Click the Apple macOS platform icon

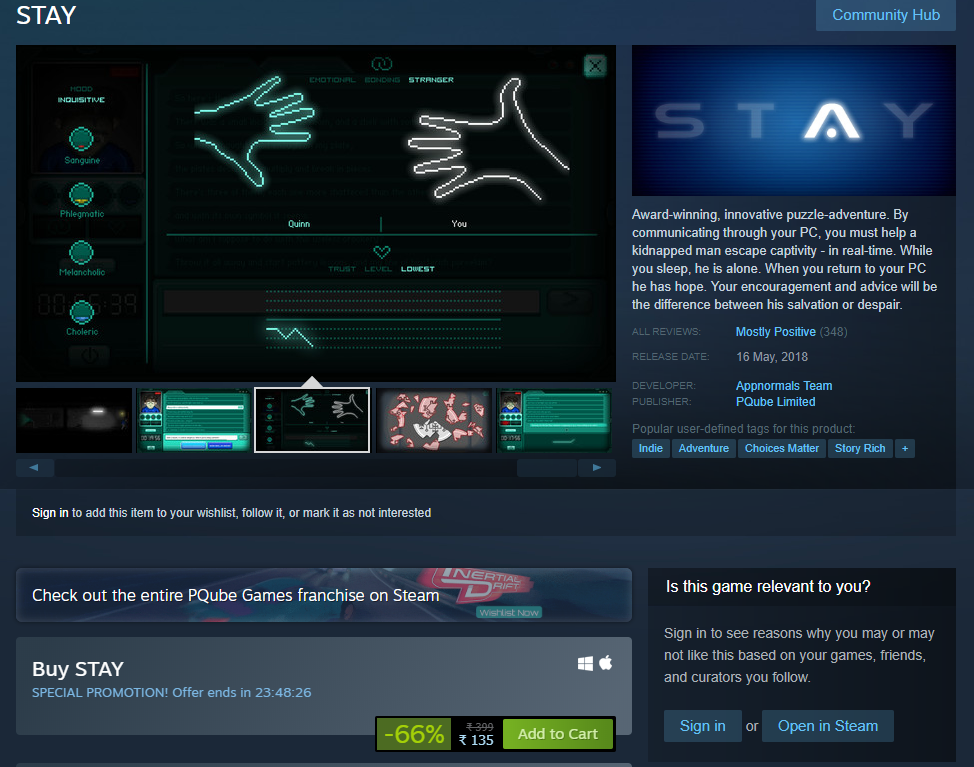(606, 663)
